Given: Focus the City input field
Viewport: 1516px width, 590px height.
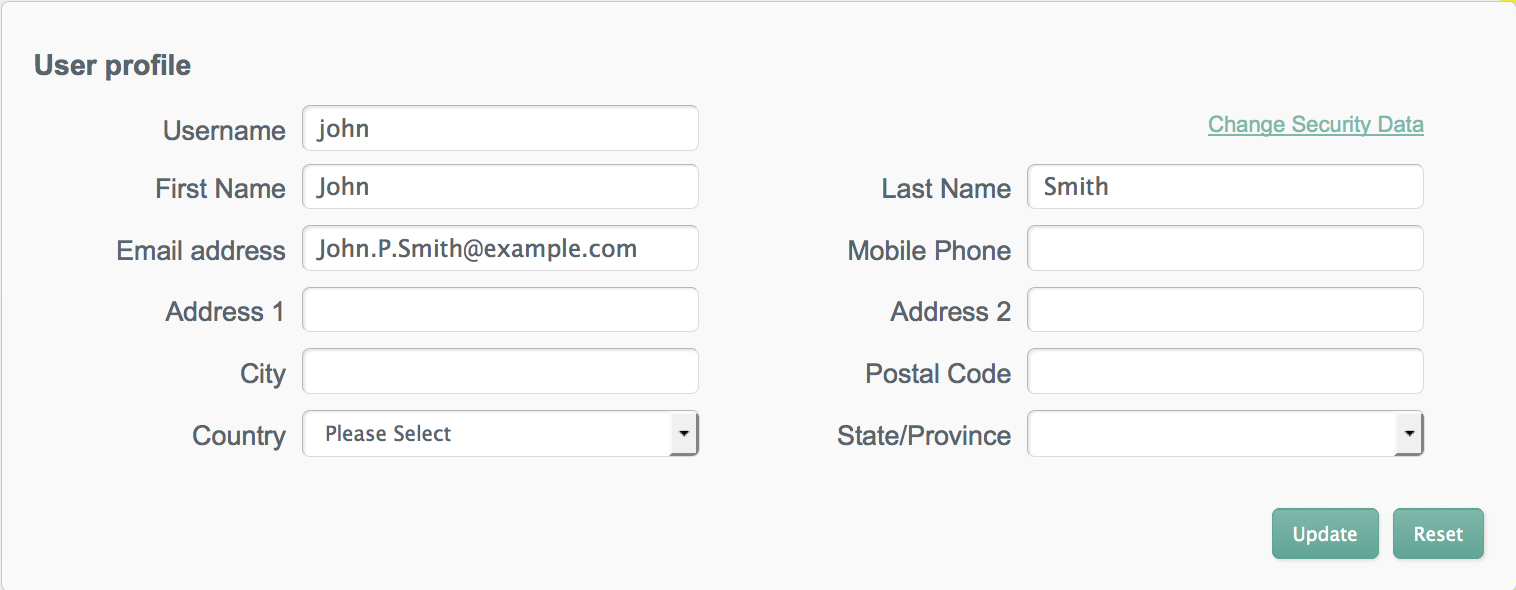Looking at the screenshot, I should coord(500,371).
